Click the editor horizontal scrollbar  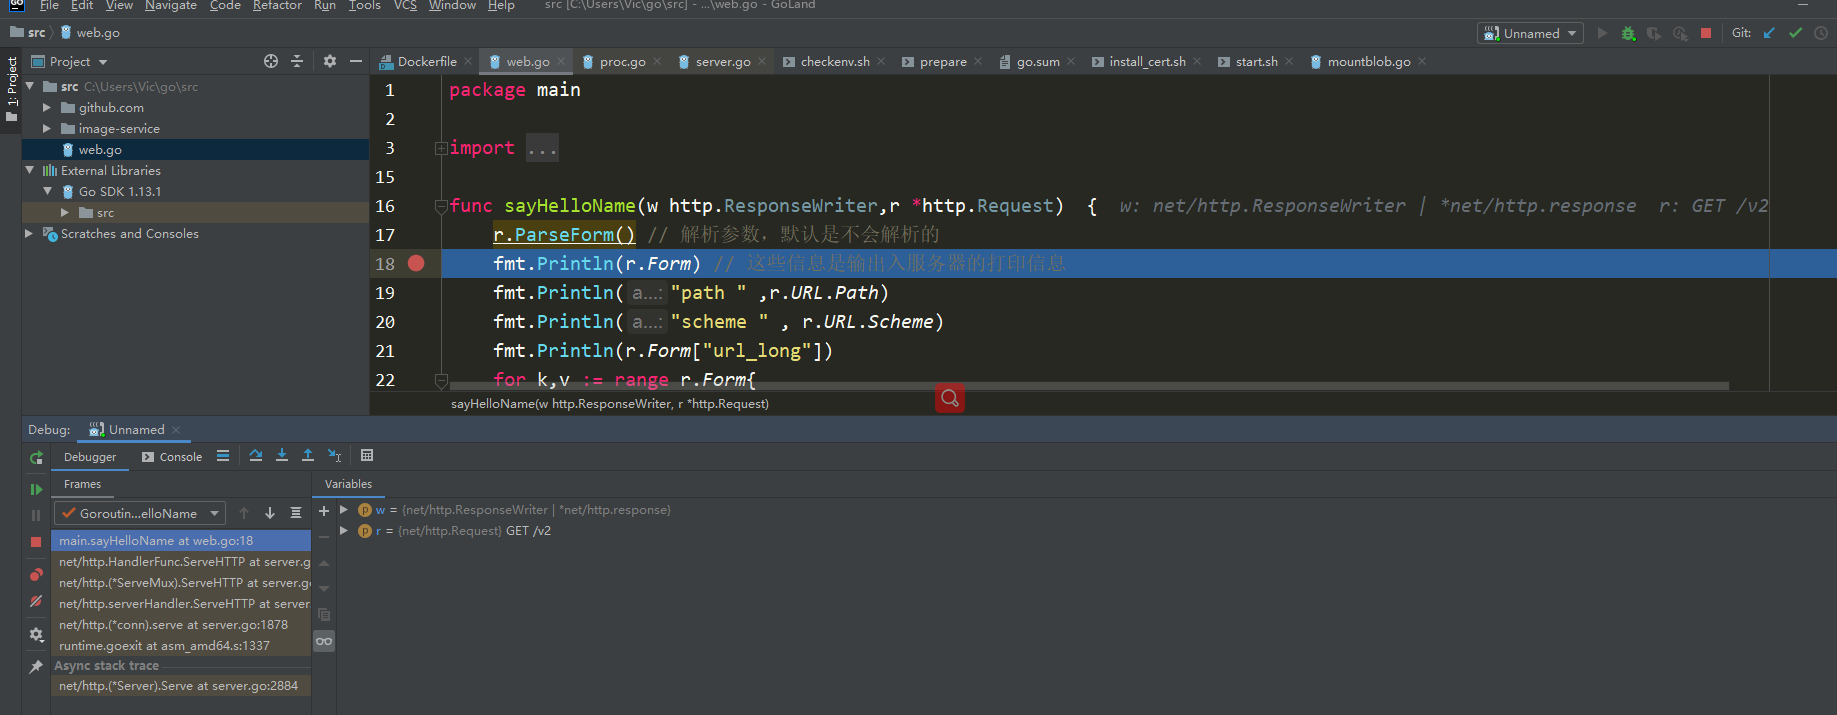coord(1088,385)
